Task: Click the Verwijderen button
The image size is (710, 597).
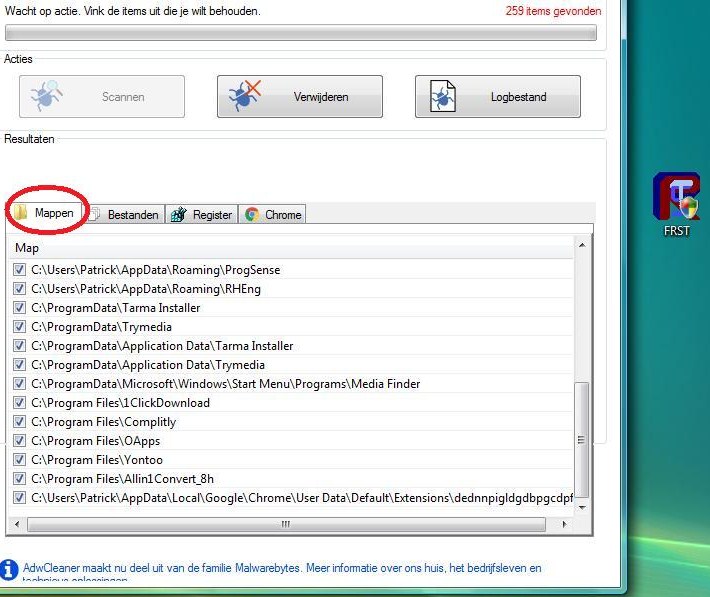Action: (x=300, y=96)
